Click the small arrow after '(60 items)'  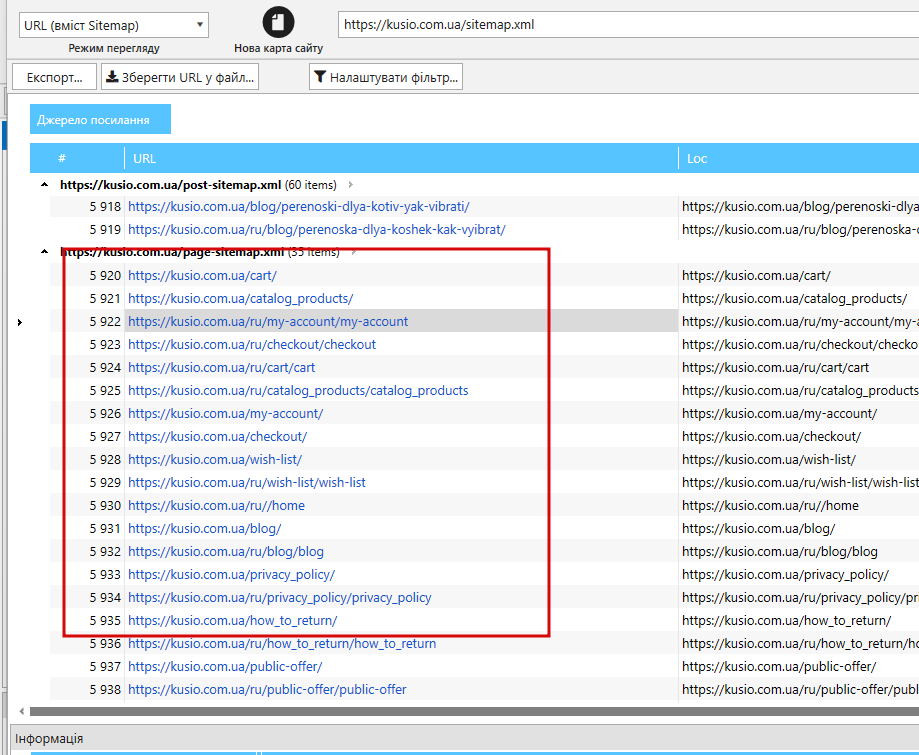point(350,185)
